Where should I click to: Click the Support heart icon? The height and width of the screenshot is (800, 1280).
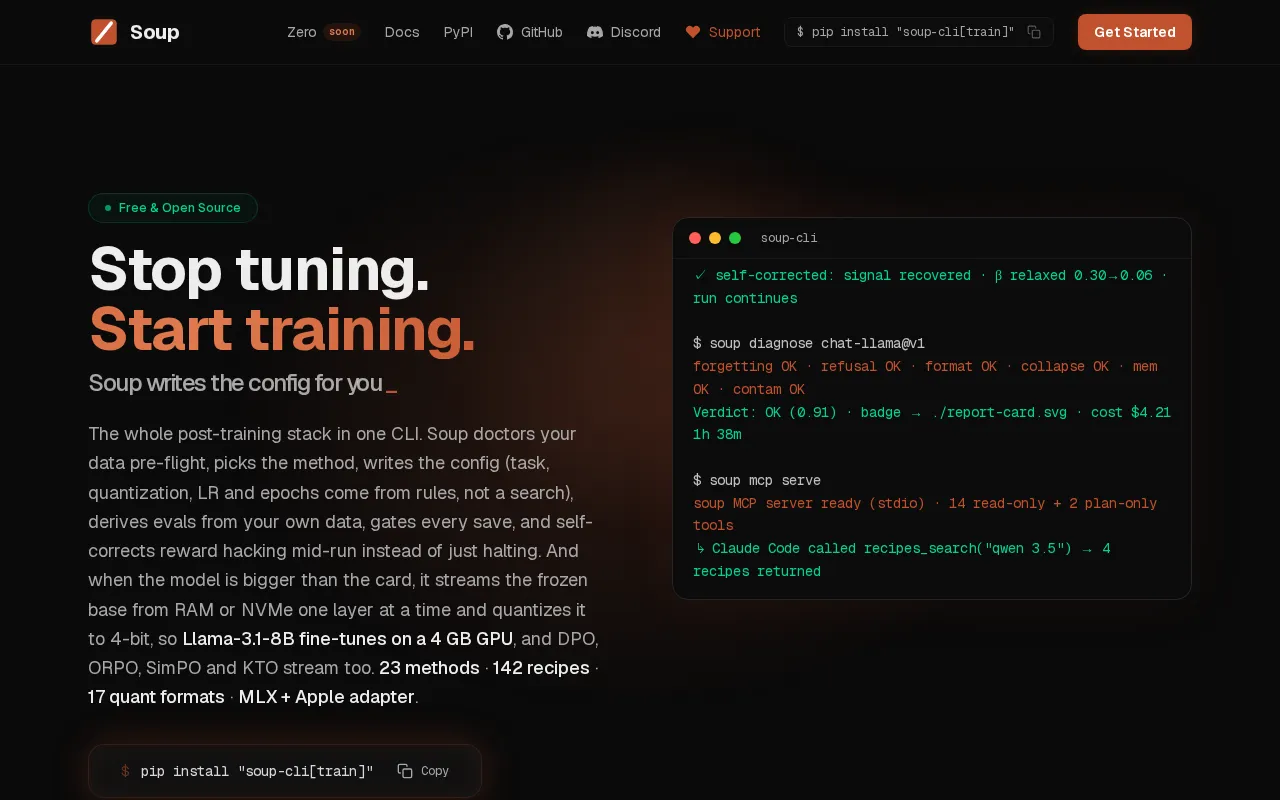tap(693, 32)
